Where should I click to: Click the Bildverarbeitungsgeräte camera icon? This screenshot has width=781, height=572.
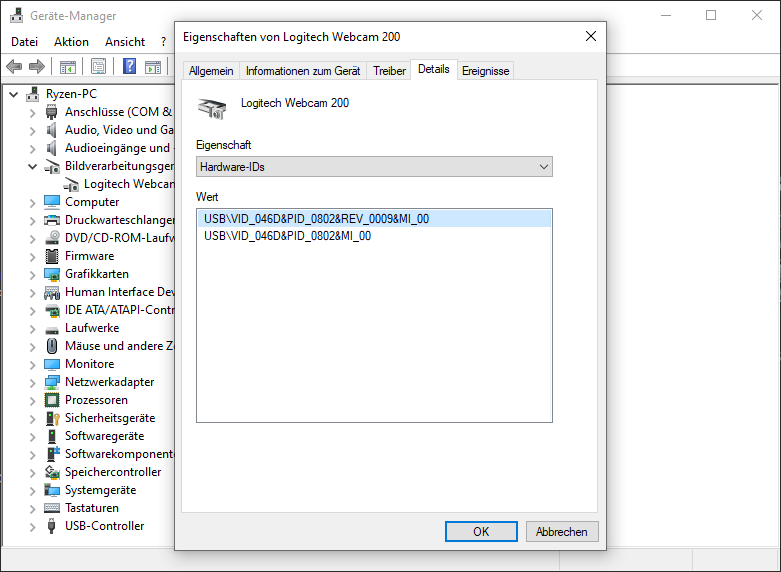52,166
